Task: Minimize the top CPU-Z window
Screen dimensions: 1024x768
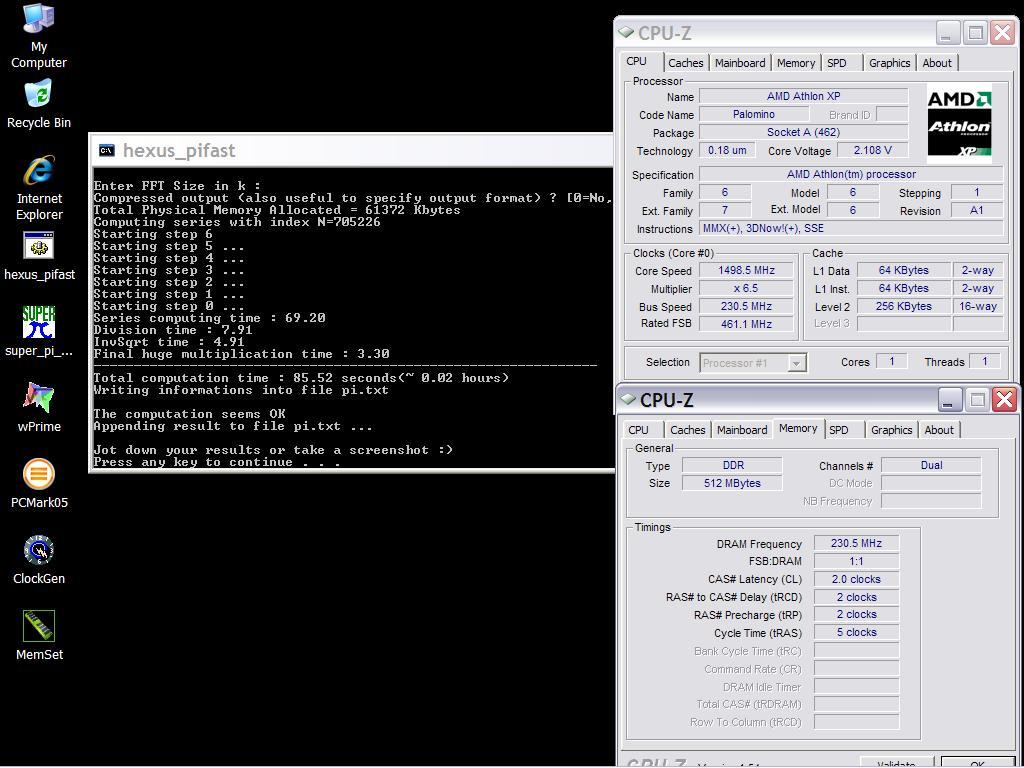Action: 948,32
